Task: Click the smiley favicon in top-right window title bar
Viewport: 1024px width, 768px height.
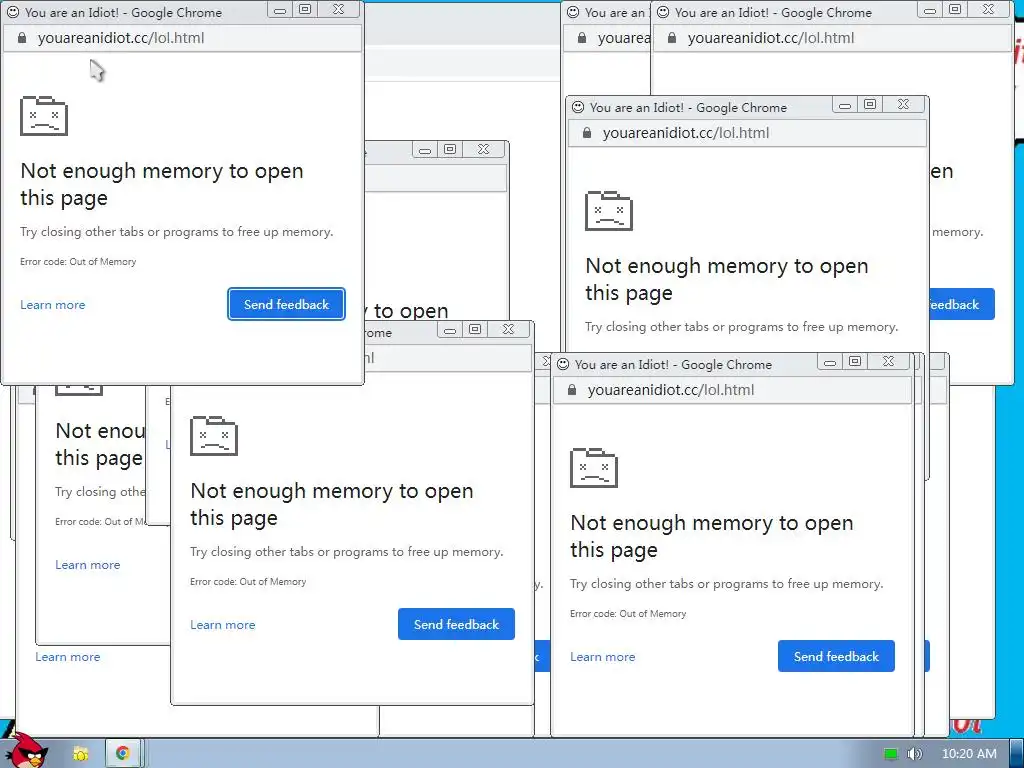Action: pos(663,12)
